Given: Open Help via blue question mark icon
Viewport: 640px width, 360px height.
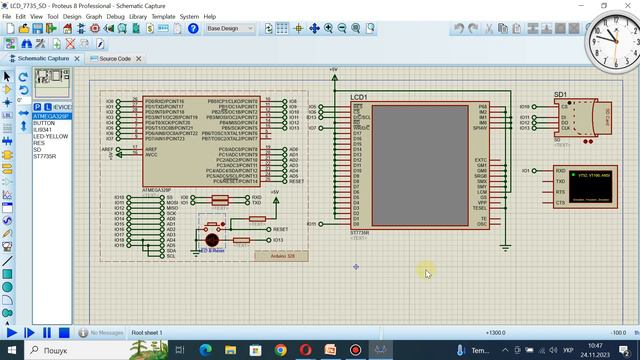Looking at the screenshot, I should coord(193,29).
